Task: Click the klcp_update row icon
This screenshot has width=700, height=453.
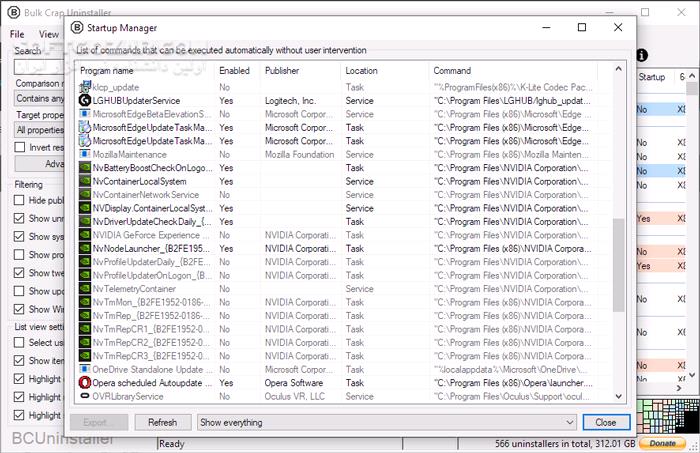Action: click(x=85, y=87)
